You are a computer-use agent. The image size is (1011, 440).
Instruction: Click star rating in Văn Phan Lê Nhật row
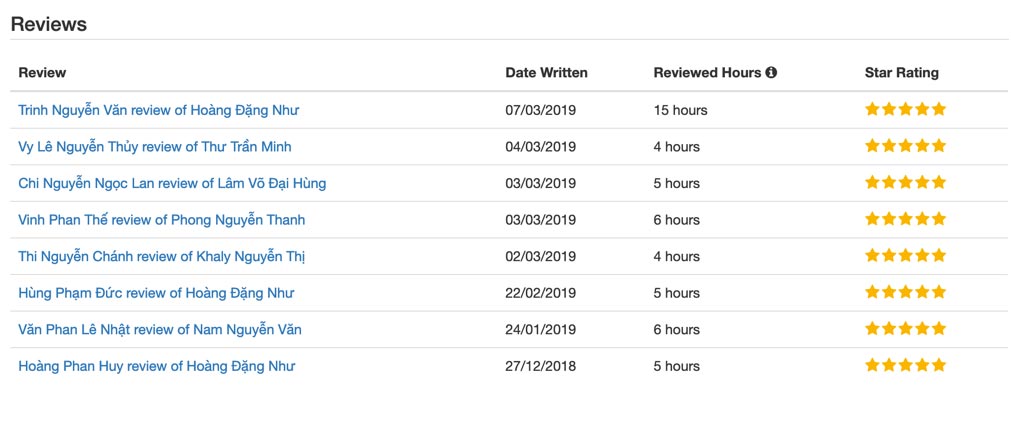pyautogui.click(x=905, y=329)
